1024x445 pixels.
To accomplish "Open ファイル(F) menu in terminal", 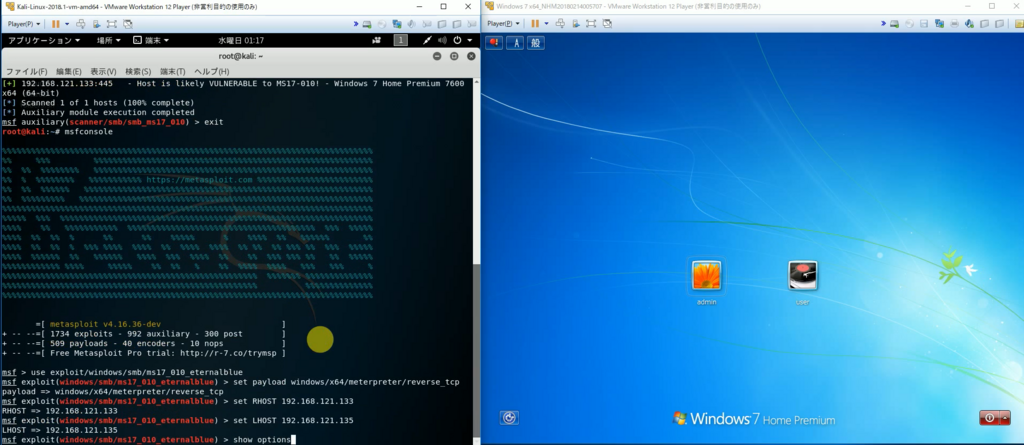I will 26,71.
